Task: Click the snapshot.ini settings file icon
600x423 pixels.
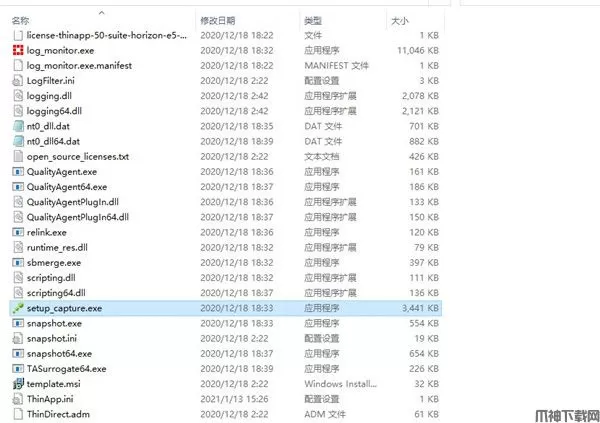Action: (18, 338)
